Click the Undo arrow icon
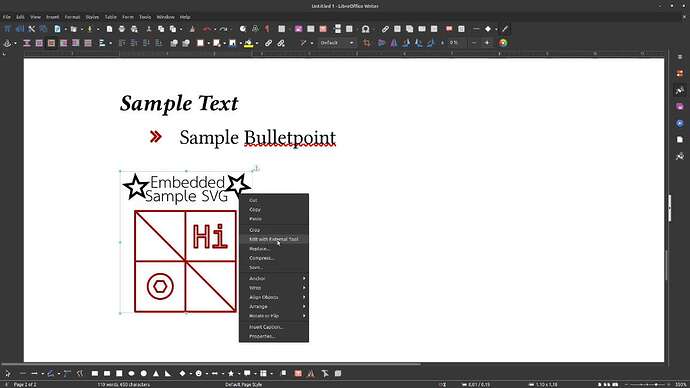Viewport: 690px width, 388px height. pos(207,29)
